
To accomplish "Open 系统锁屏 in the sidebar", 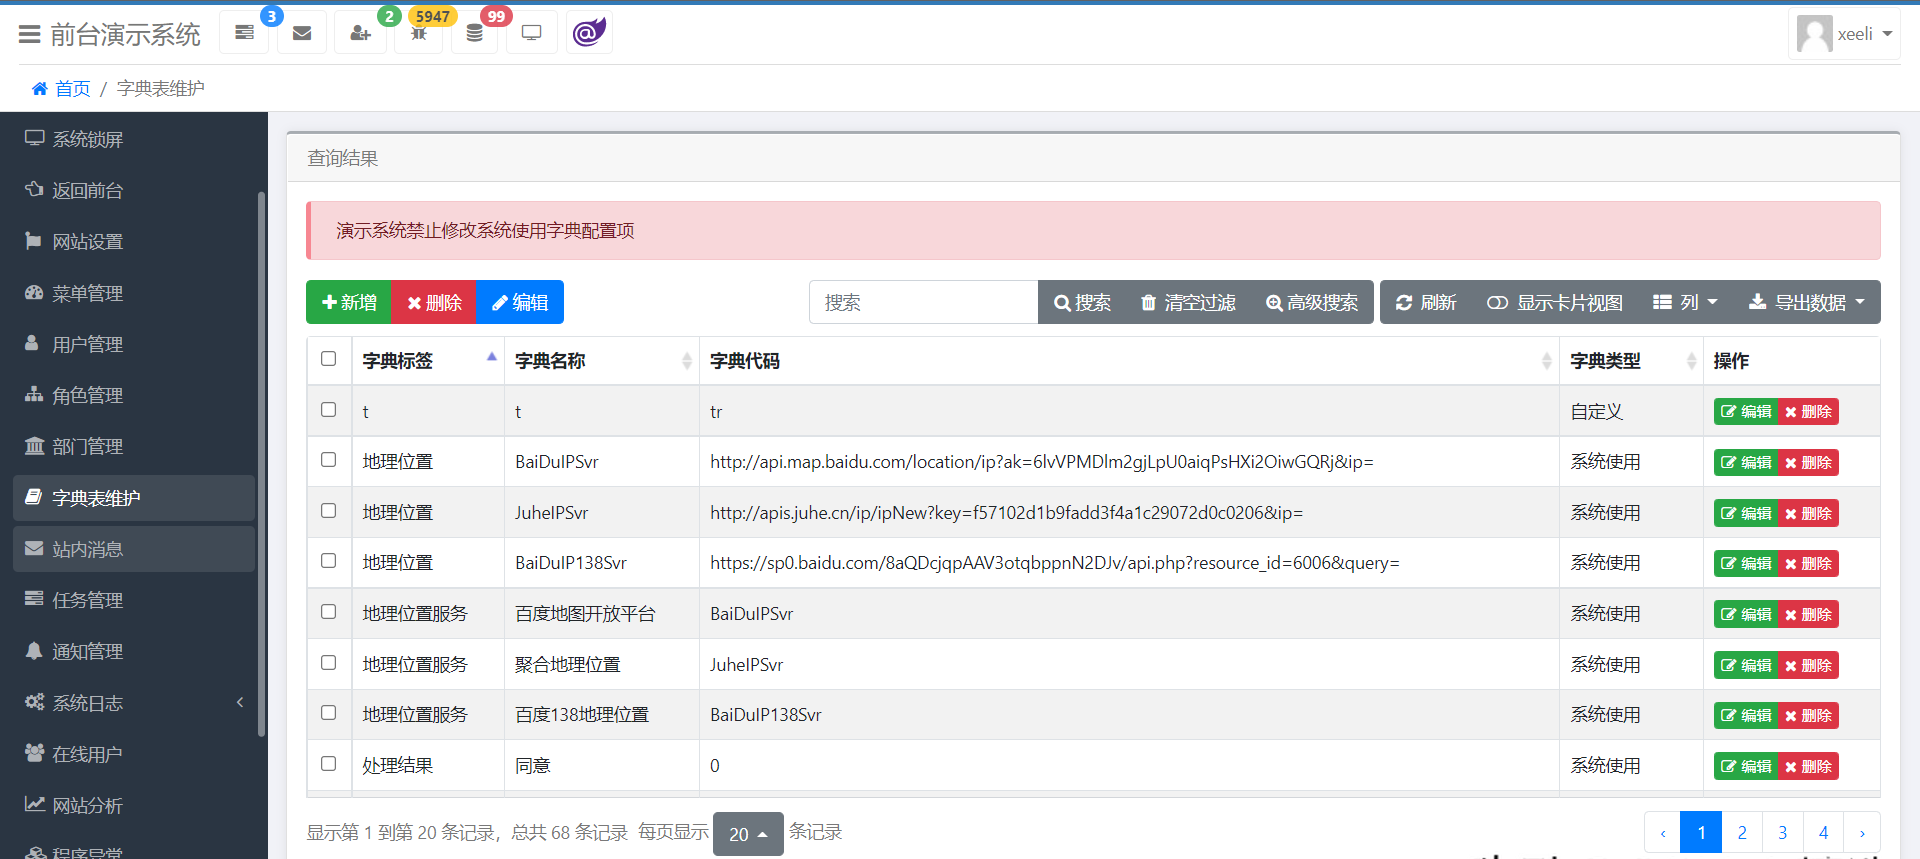I will pyautogui.click(x=134, y=139).
